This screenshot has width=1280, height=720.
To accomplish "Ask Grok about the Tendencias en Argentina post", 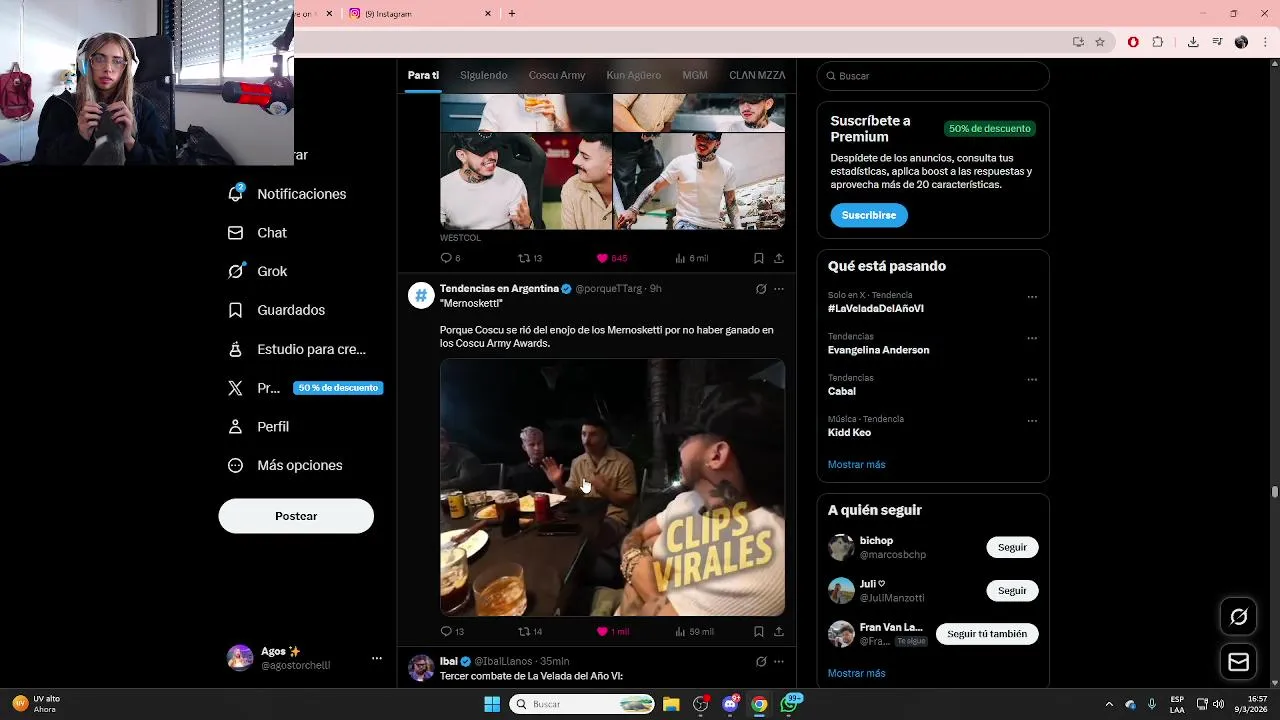I will point(761,289).
